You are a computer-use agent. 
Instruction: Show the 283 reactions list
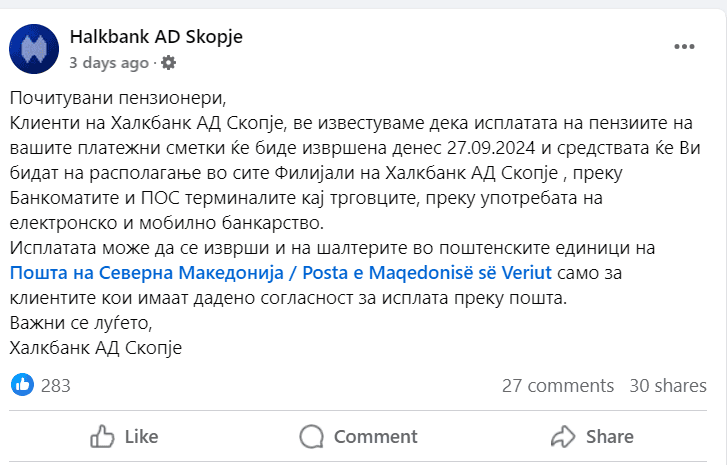coord(56,386)
